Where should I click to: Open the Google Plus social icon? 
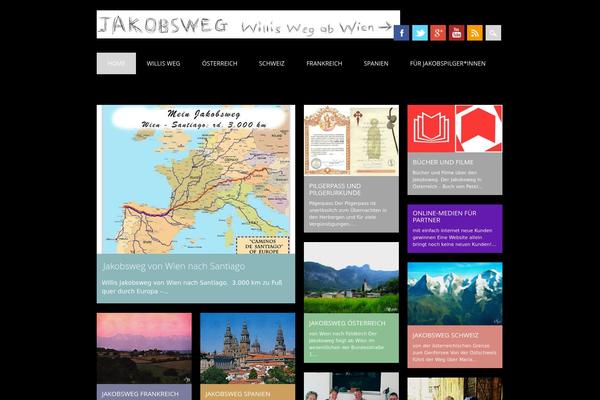click(438, 33)
